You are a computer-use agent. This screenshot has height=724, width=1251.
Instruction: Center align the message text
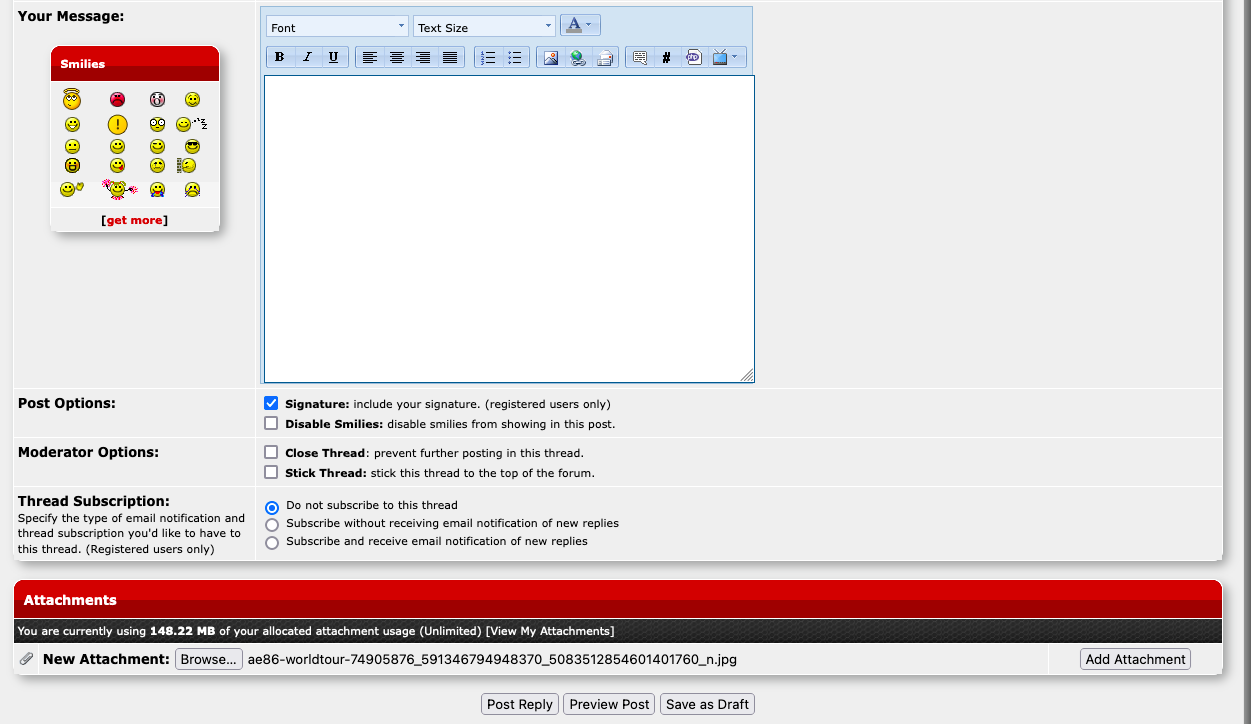click(397, 57)
